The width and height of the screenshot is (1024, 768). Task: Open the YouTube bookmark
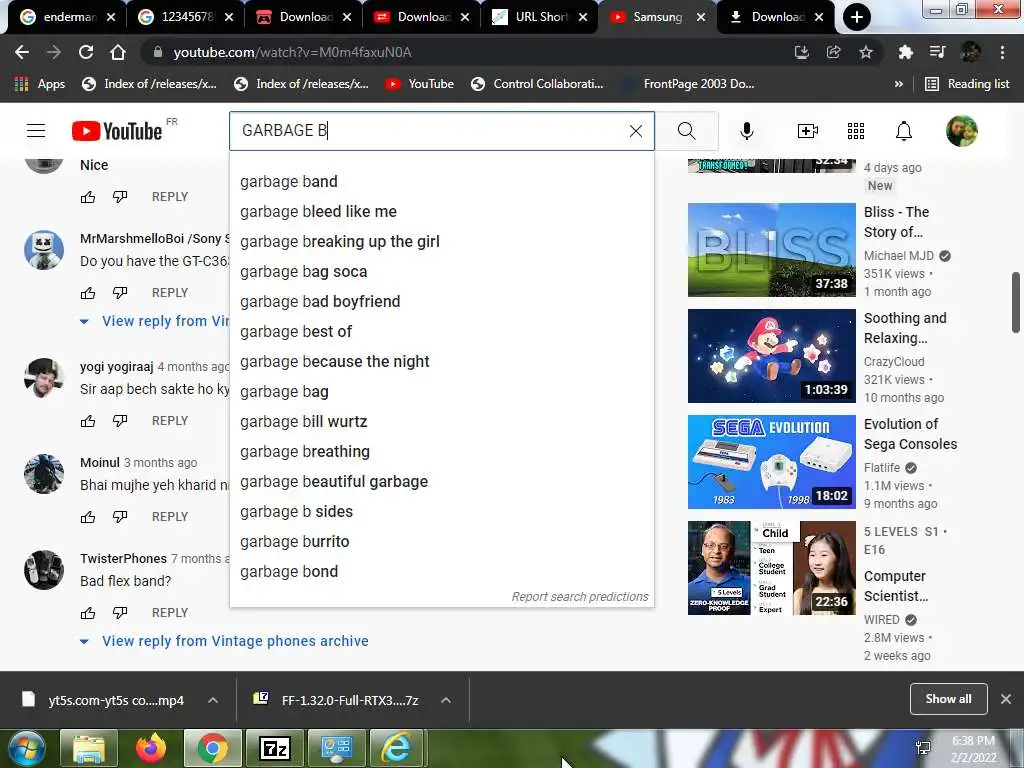click(419, 84)
